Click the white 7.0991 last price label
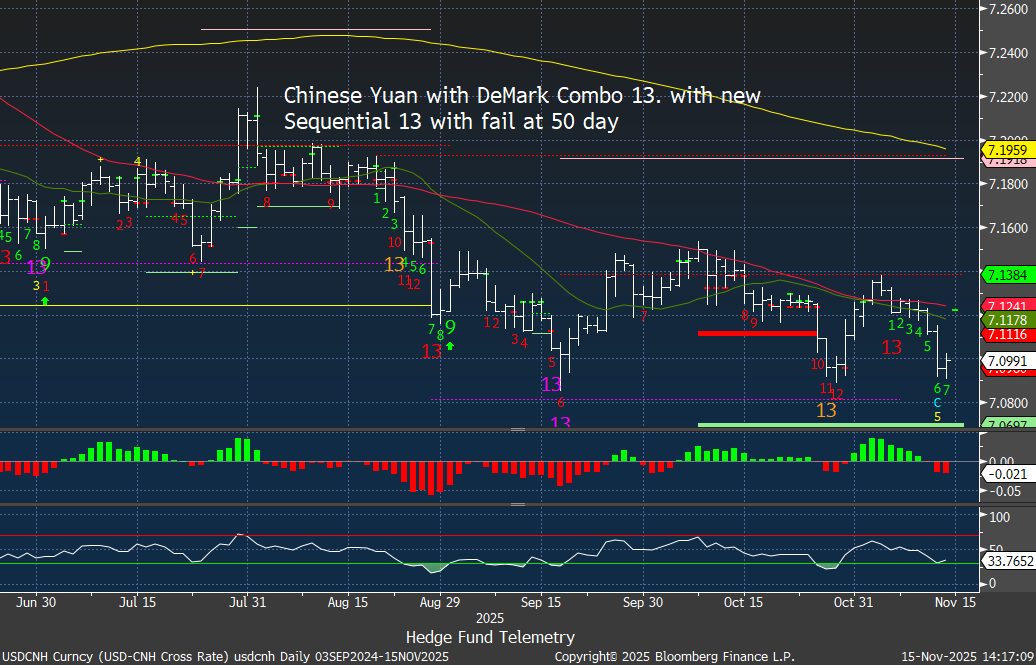1036x665 pixels. (1007, 360)
